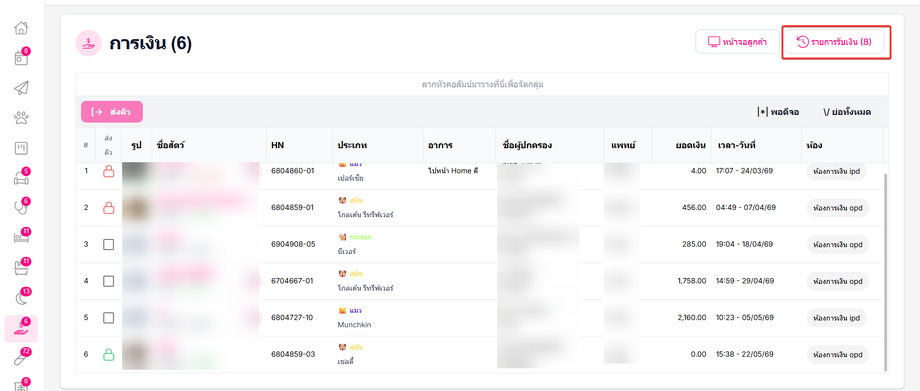Open the home icon in the sidebar
The width and height of the screenshot is (920, 391).
click(21, 28)
